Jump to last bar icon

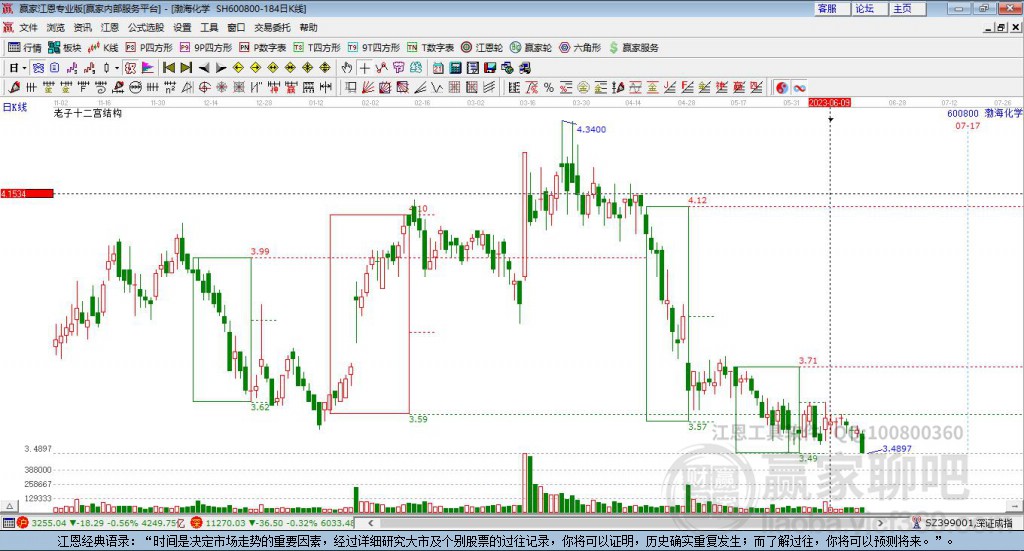(186, 68)
